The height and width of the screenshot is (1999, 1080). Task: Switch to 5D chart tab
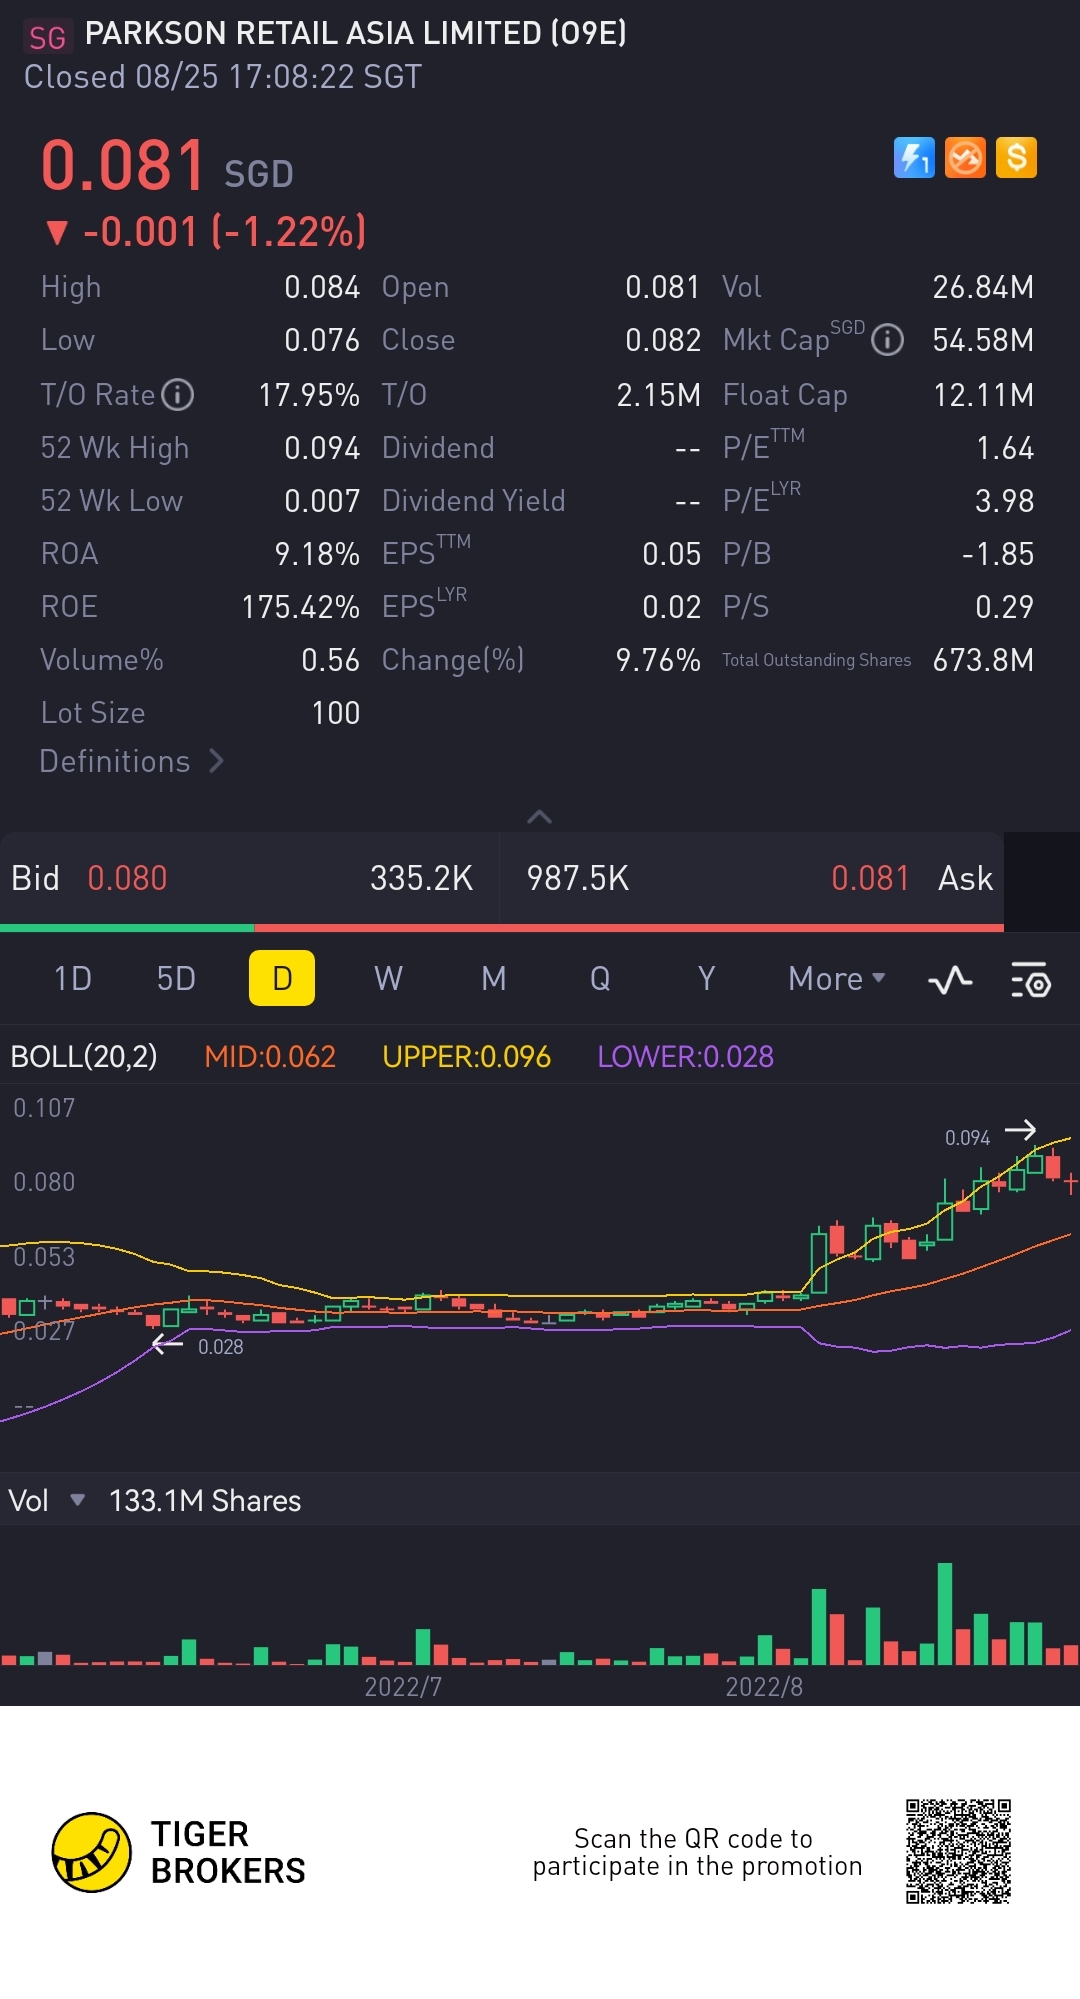[176, 978]
